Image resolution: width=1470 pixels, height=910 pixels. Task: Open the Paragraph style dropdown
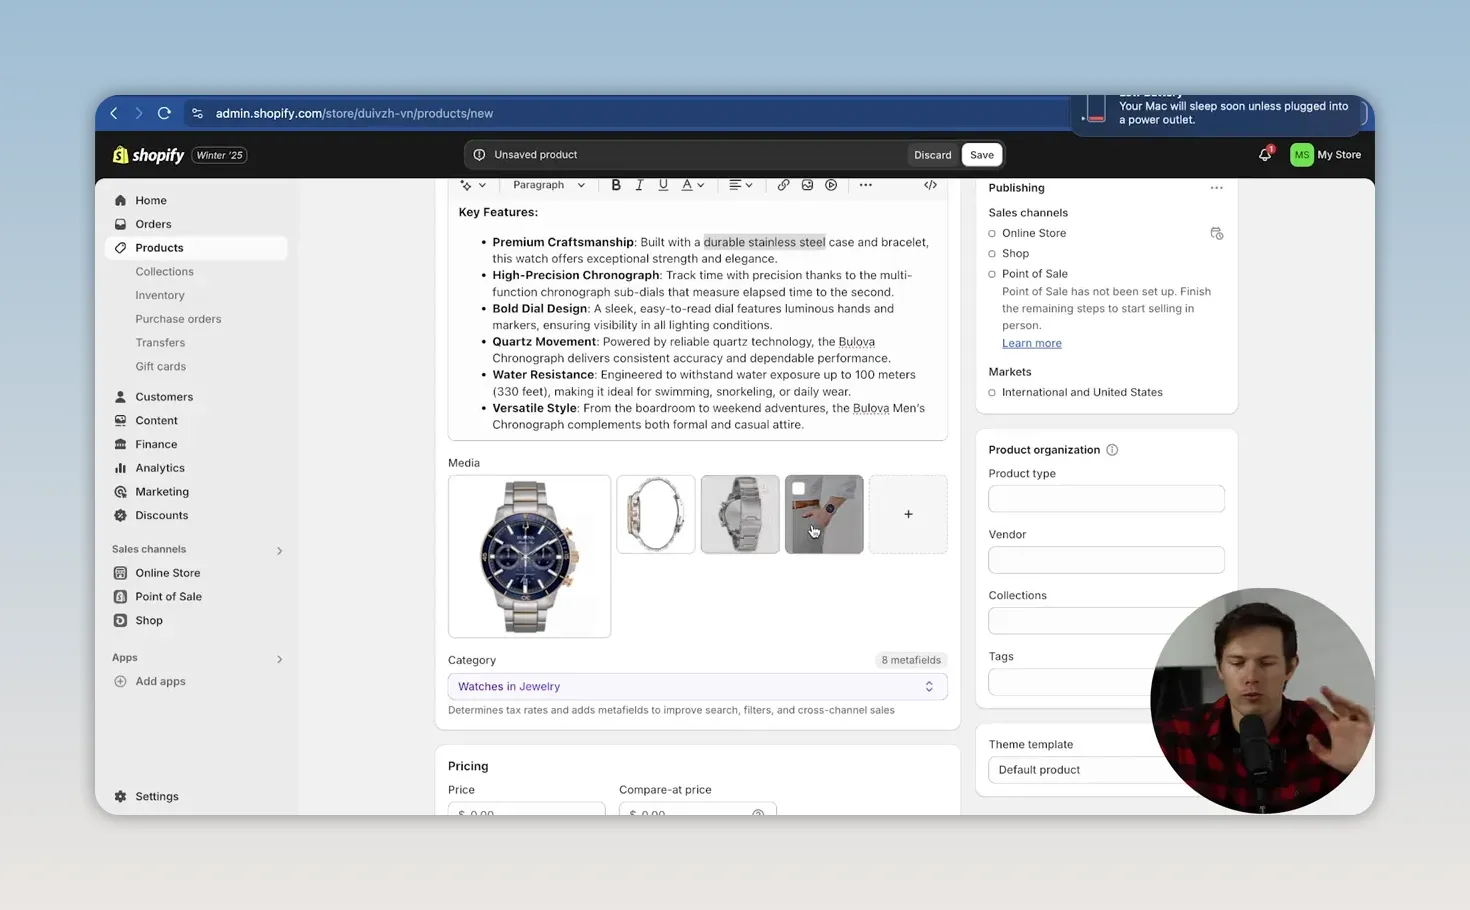pyautogui.click(x=549, y=185)
